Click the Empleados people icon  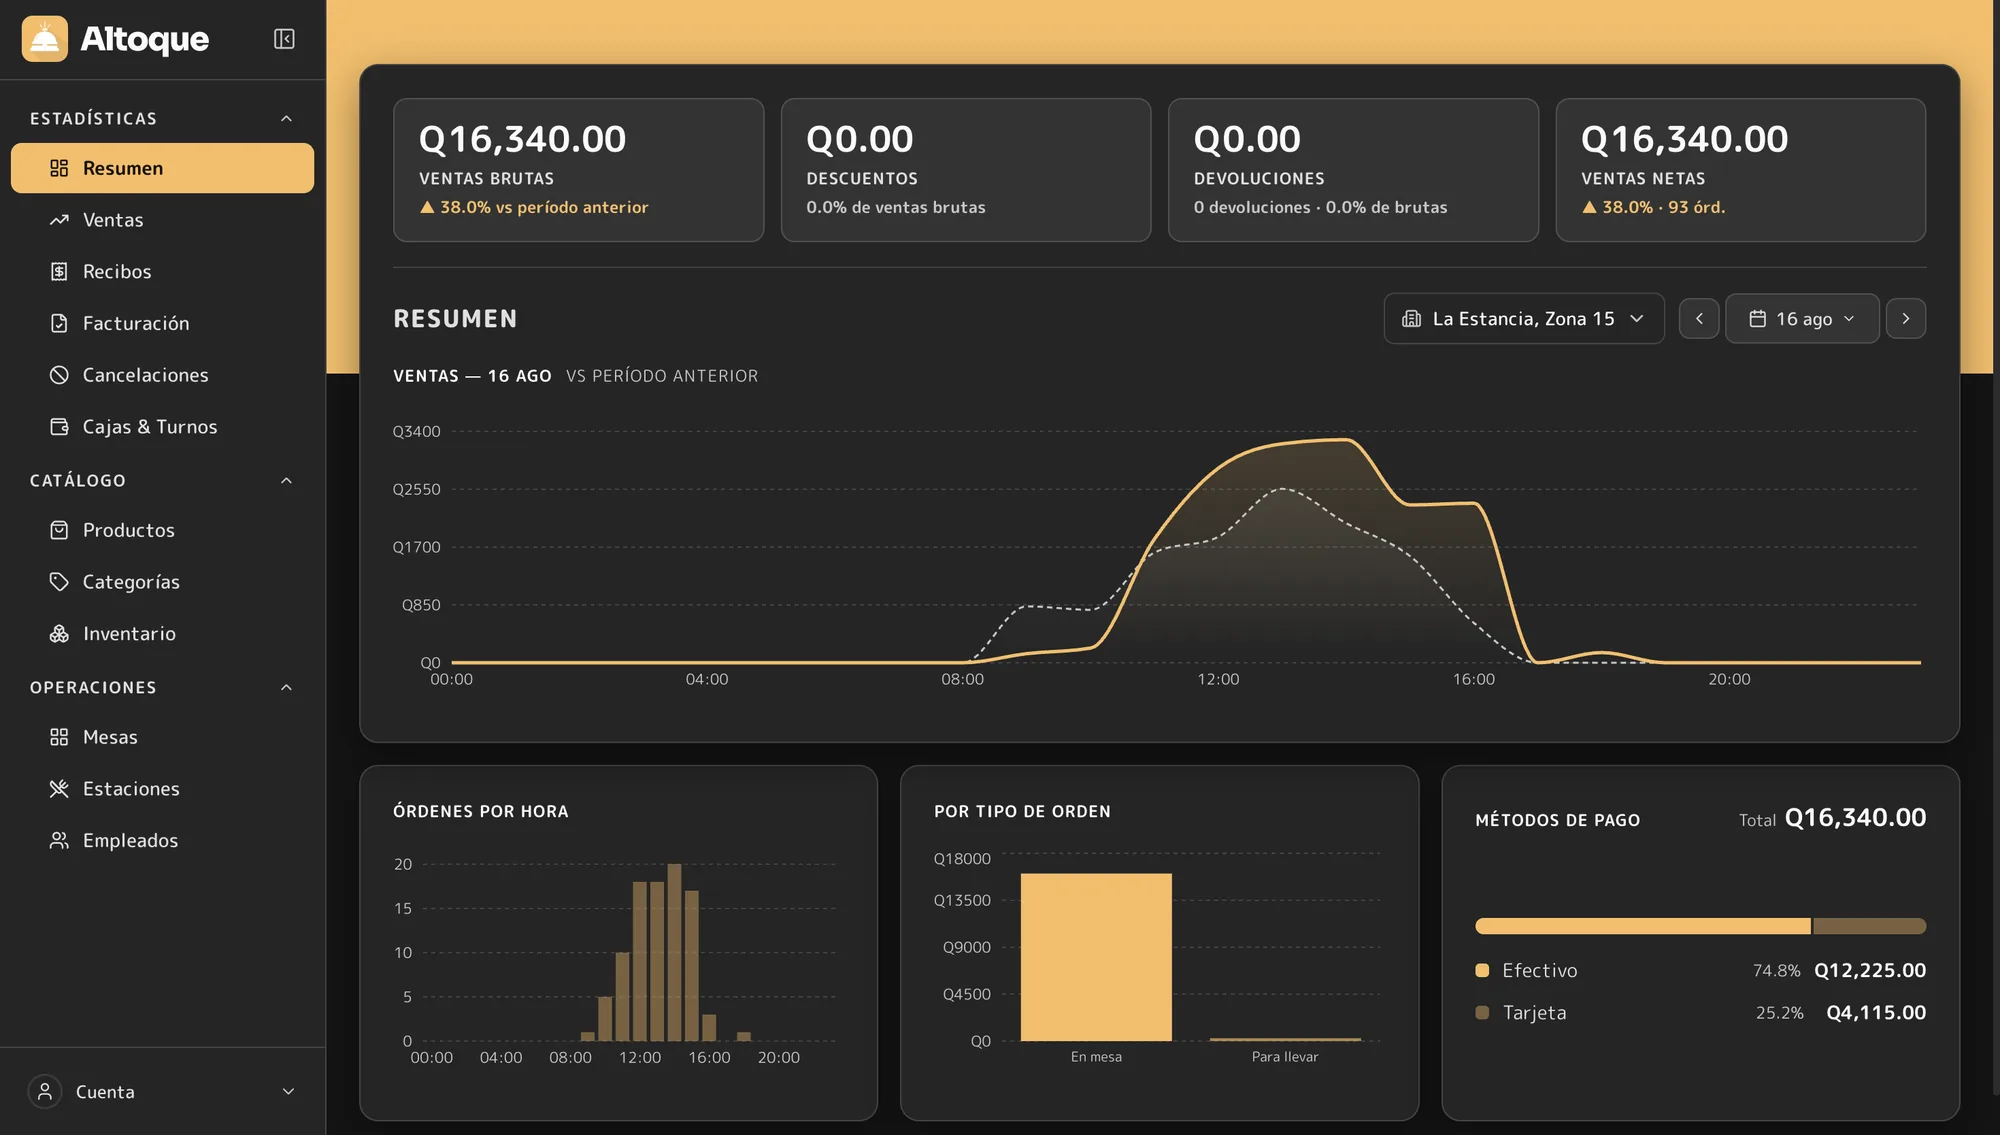point(59,841)
